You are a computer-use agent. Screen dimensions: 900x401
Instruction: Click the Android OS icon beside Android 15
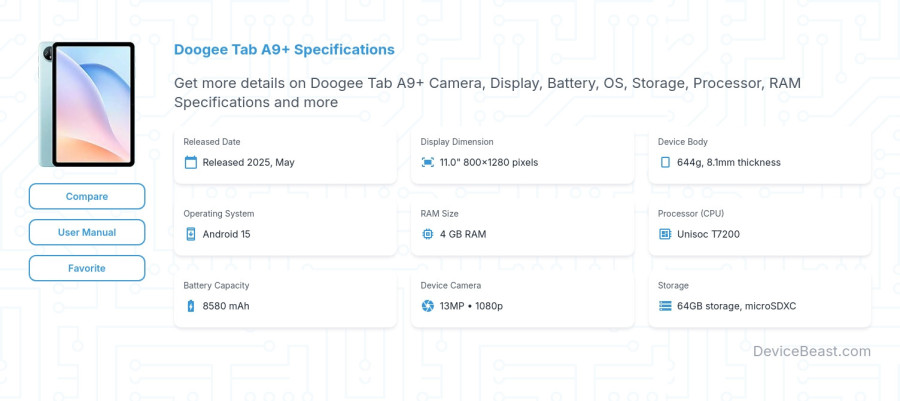pos(191,234)
